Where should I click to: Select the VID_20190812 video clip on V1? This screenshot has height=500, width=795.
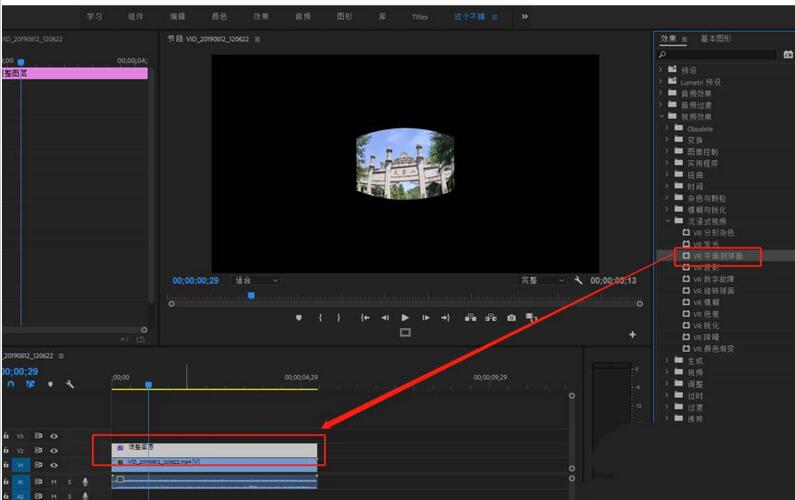[x=214, y=464]
